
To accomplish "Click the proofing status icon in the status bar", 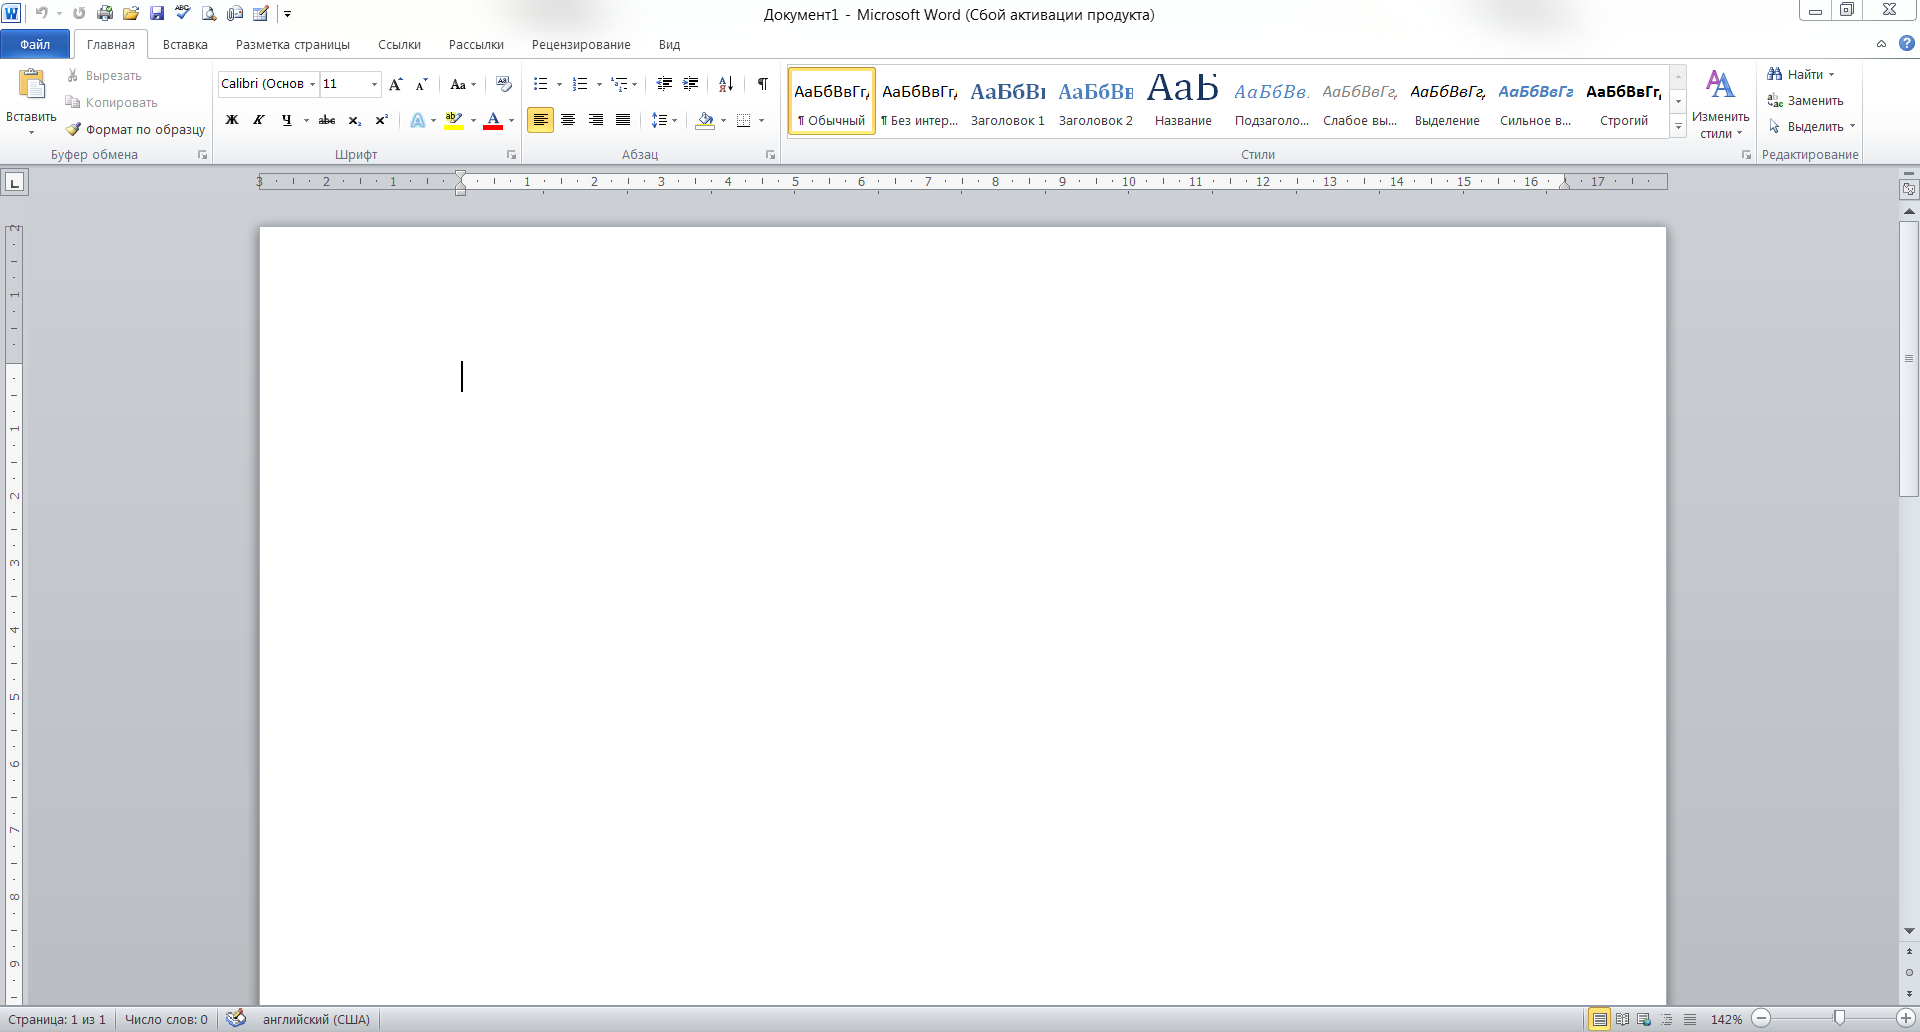I will coord(236,1019).
